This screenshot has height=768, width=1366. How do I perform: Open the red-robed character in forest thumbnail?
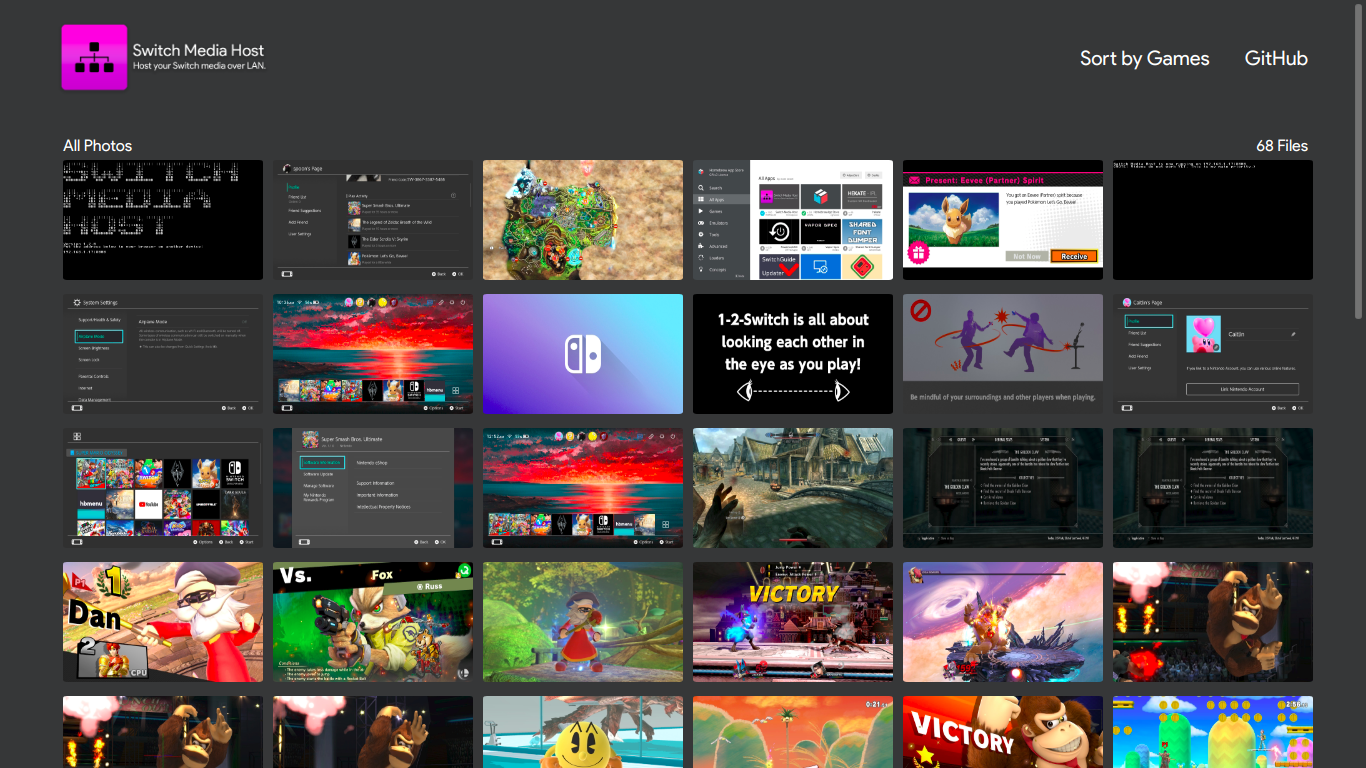[x=583, y=622]
